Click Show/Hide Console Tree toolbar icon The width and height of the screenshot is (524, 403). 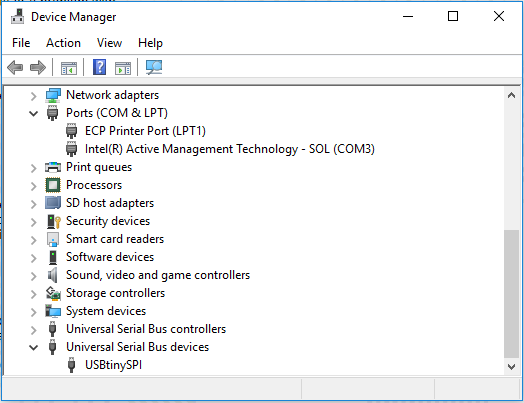tap(69, 68)
